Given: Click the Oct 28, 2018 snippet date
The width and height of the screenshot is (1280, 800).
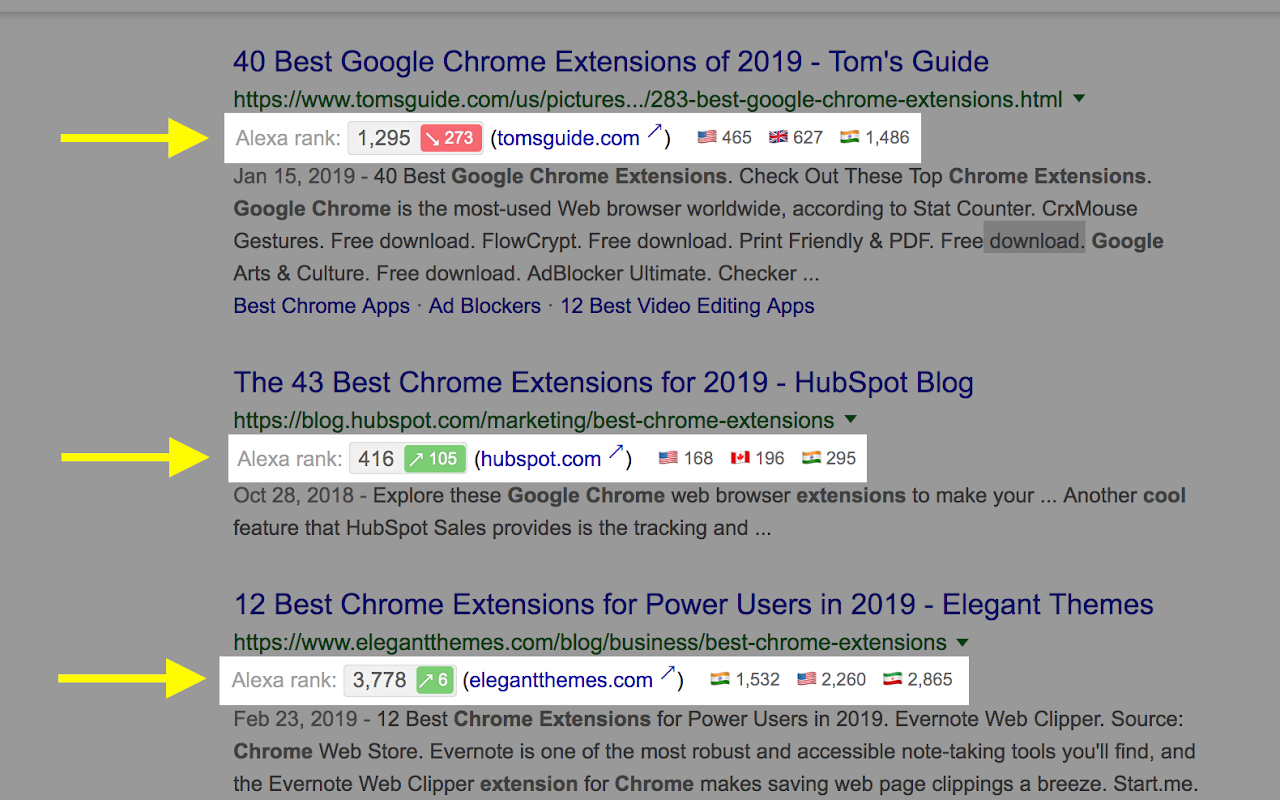Looking at the screenshot, I should pyautogui.click(x=294, y=495).
